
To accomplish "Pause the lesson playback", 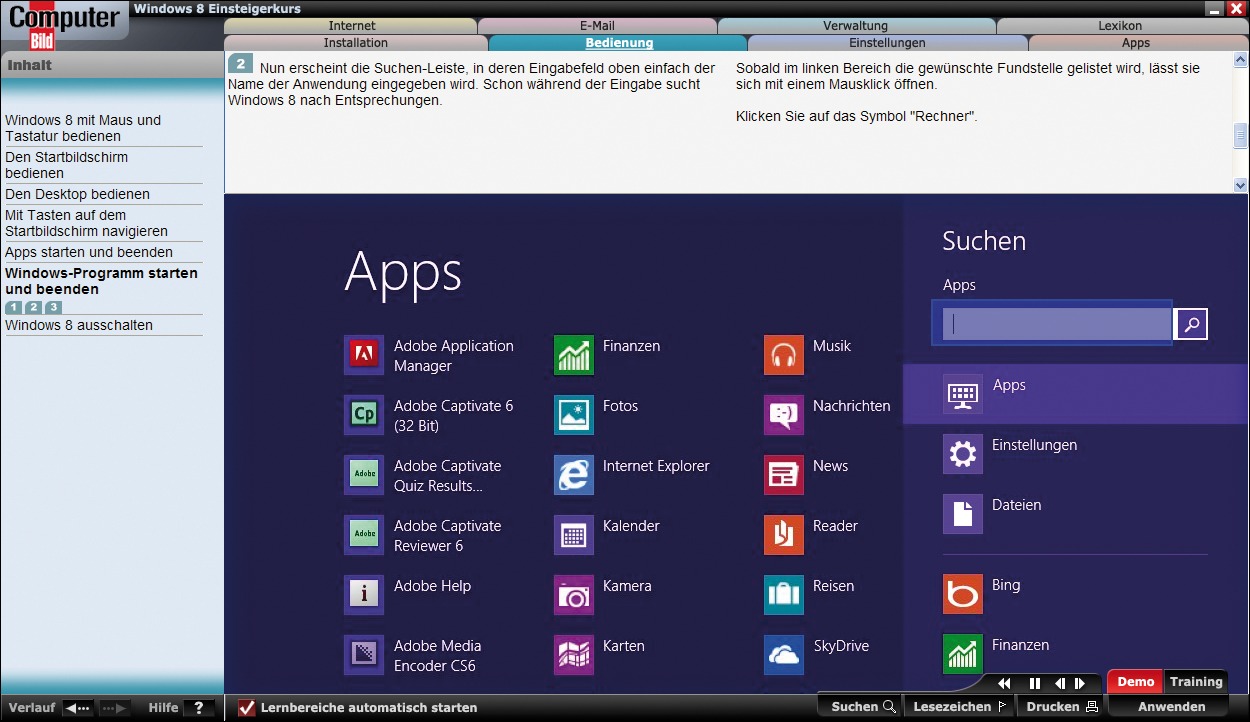I will pos(1035,684).
